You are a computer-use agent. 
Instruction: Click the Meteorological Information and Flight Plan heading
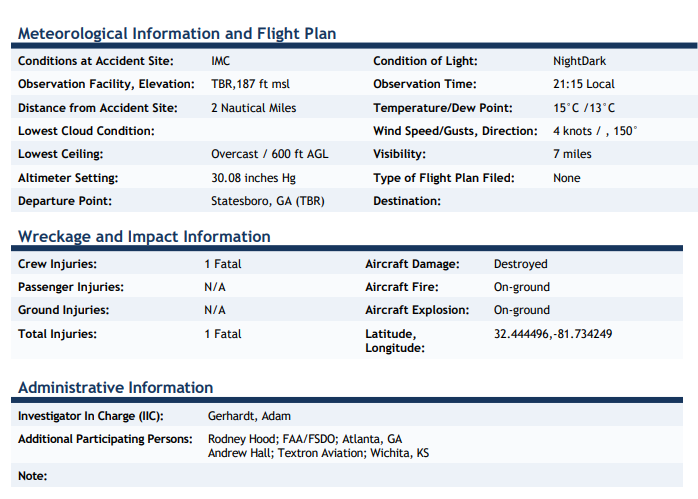click(177, 34)
